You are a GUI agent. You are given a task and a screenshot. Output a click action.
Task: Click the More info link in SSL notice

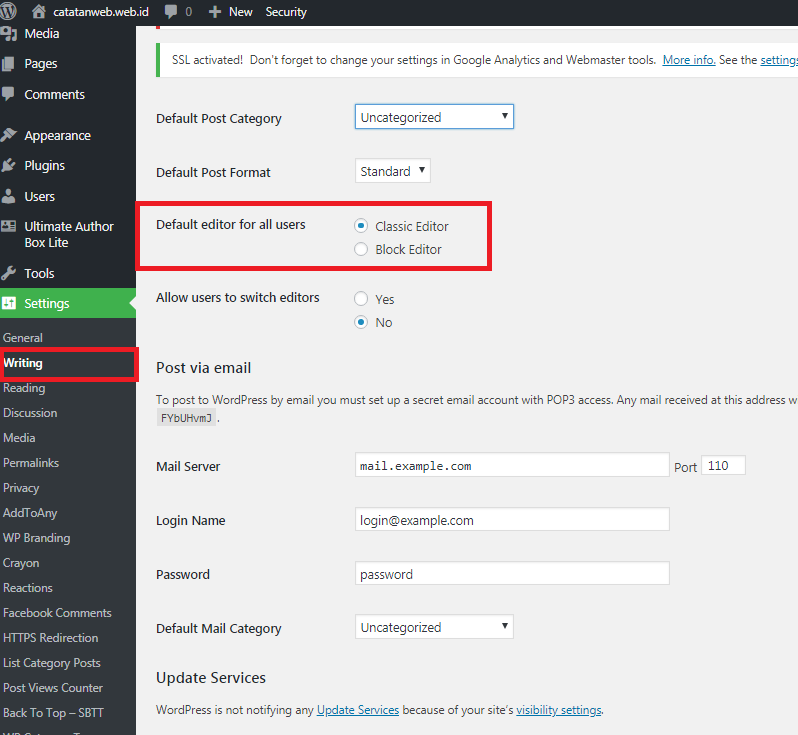point(689,60)
